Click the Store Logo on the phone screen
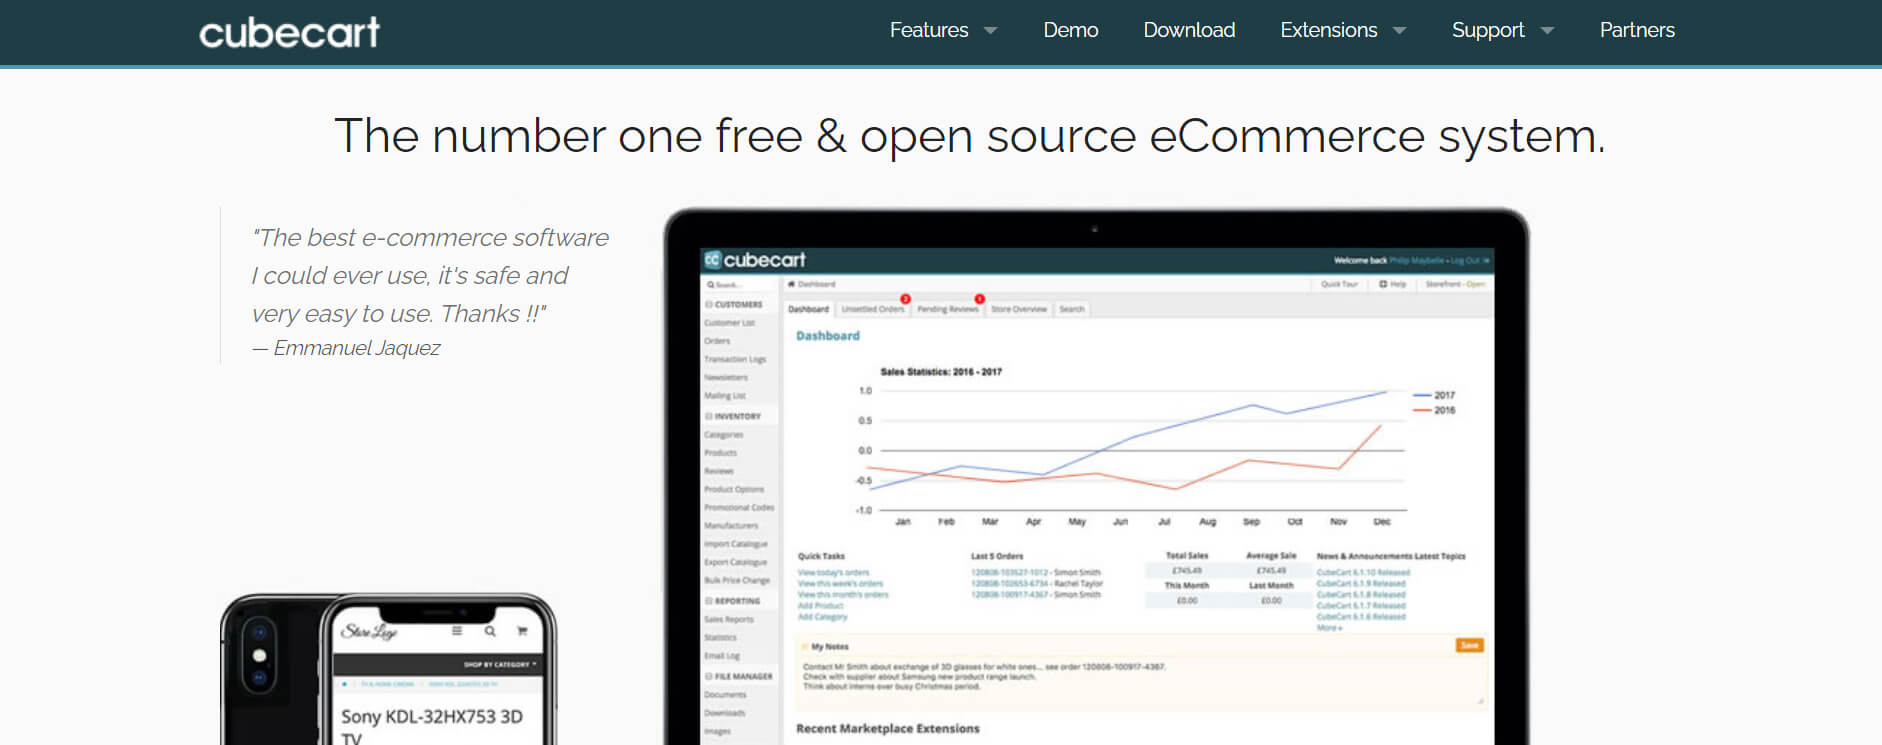The height and width of the screenshot is (745, 1882). tap(369, 632)
